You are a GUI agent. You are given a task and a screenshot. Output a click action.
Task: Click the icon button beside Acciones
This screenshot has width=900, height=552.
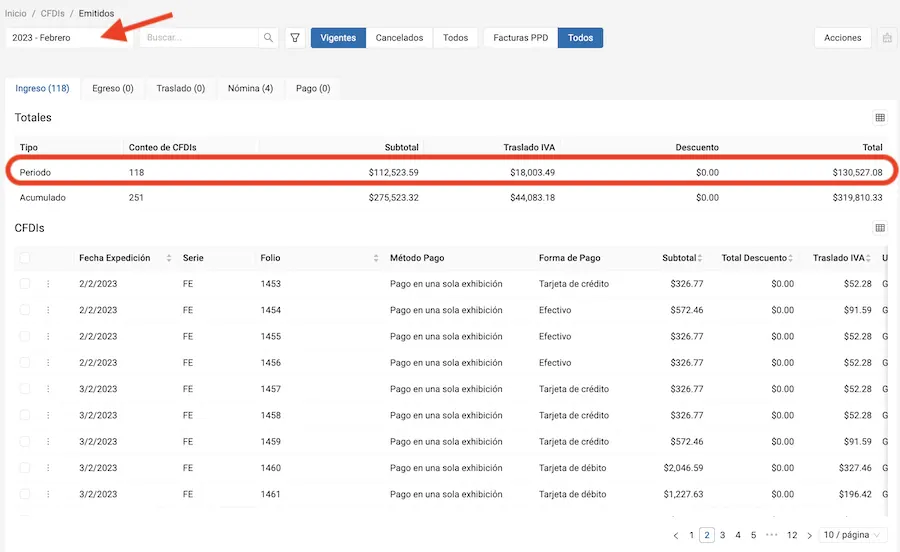point(886,38)
